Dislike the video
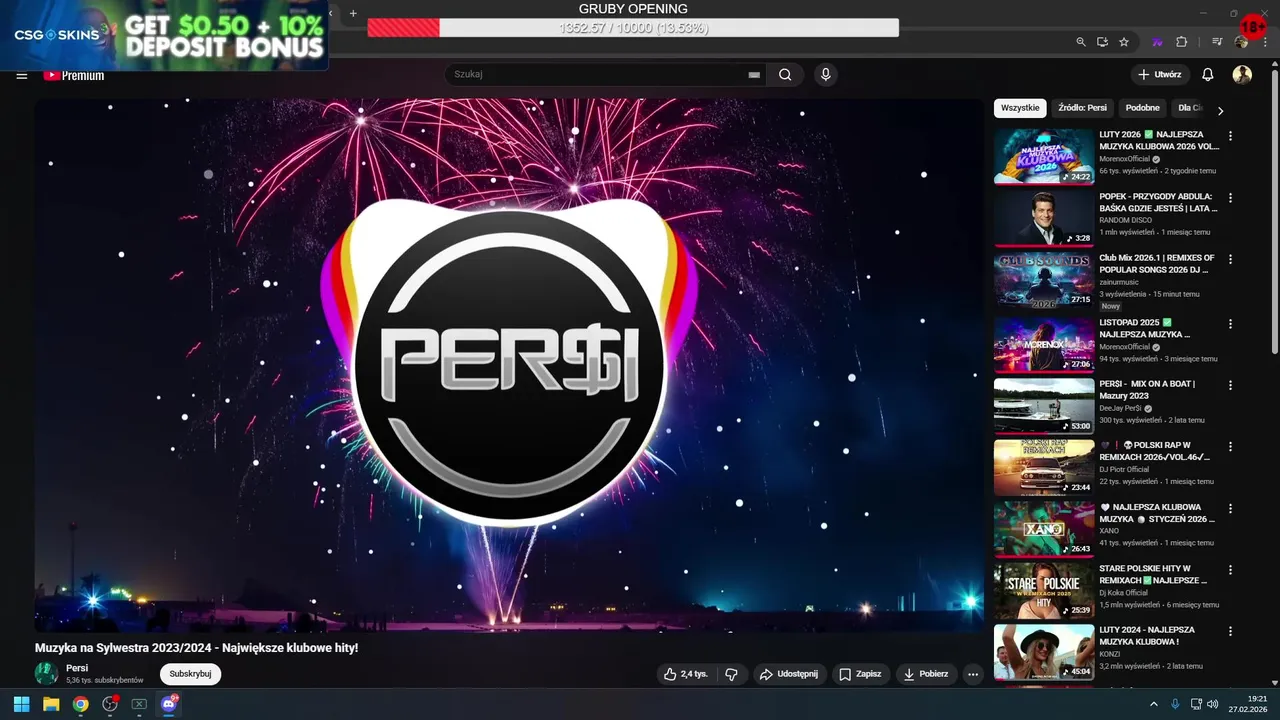The height and width of the screenshot is (720, 1280). (x=731, y=674)
